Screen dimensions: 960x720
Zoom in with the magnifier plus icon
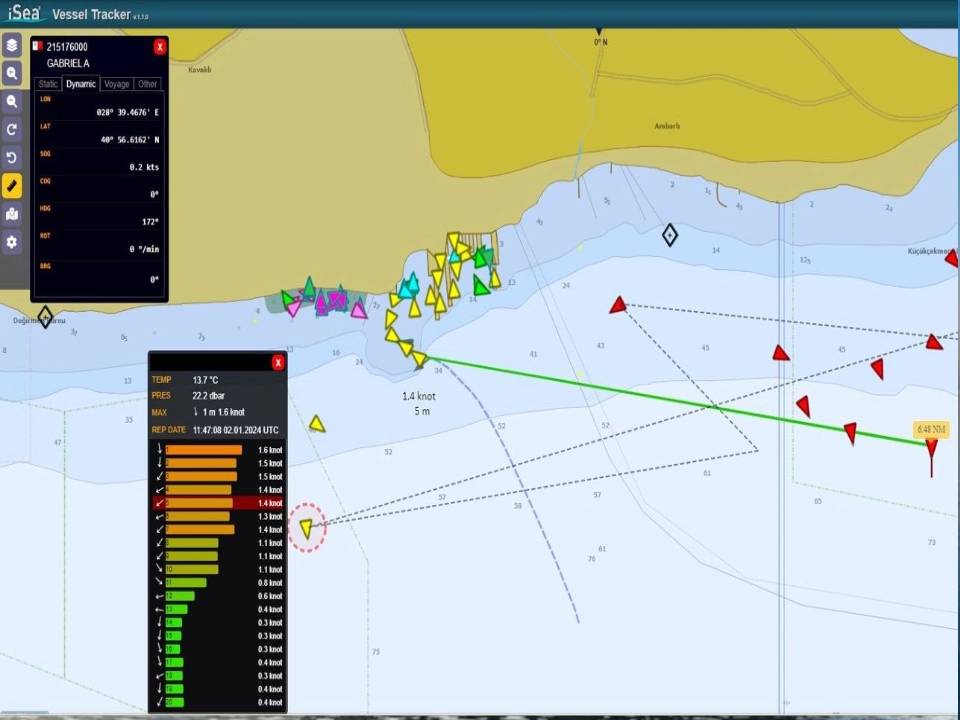(x=12, y=74)
